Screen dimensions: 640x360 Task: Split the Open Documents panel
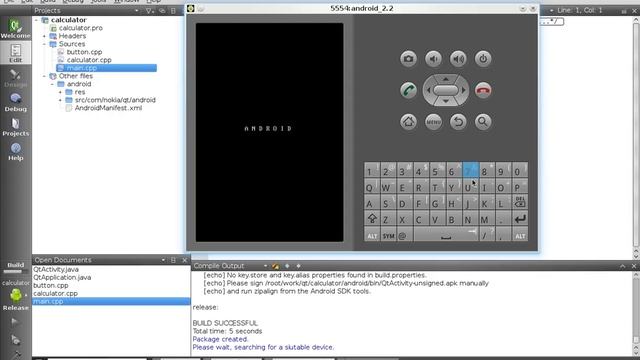click(x=173, y=260)
